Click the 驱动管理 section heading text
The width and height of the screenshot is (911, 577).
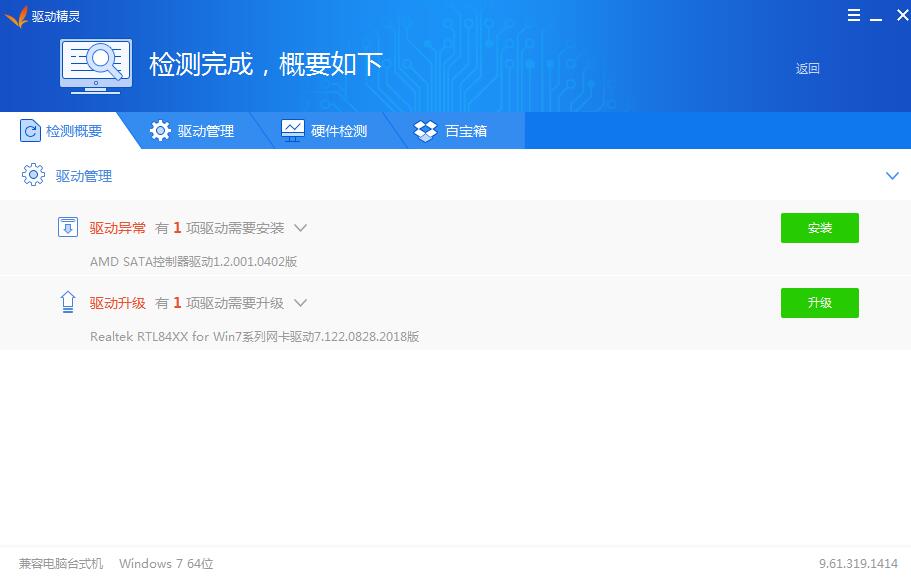click(x=84, y=176)
